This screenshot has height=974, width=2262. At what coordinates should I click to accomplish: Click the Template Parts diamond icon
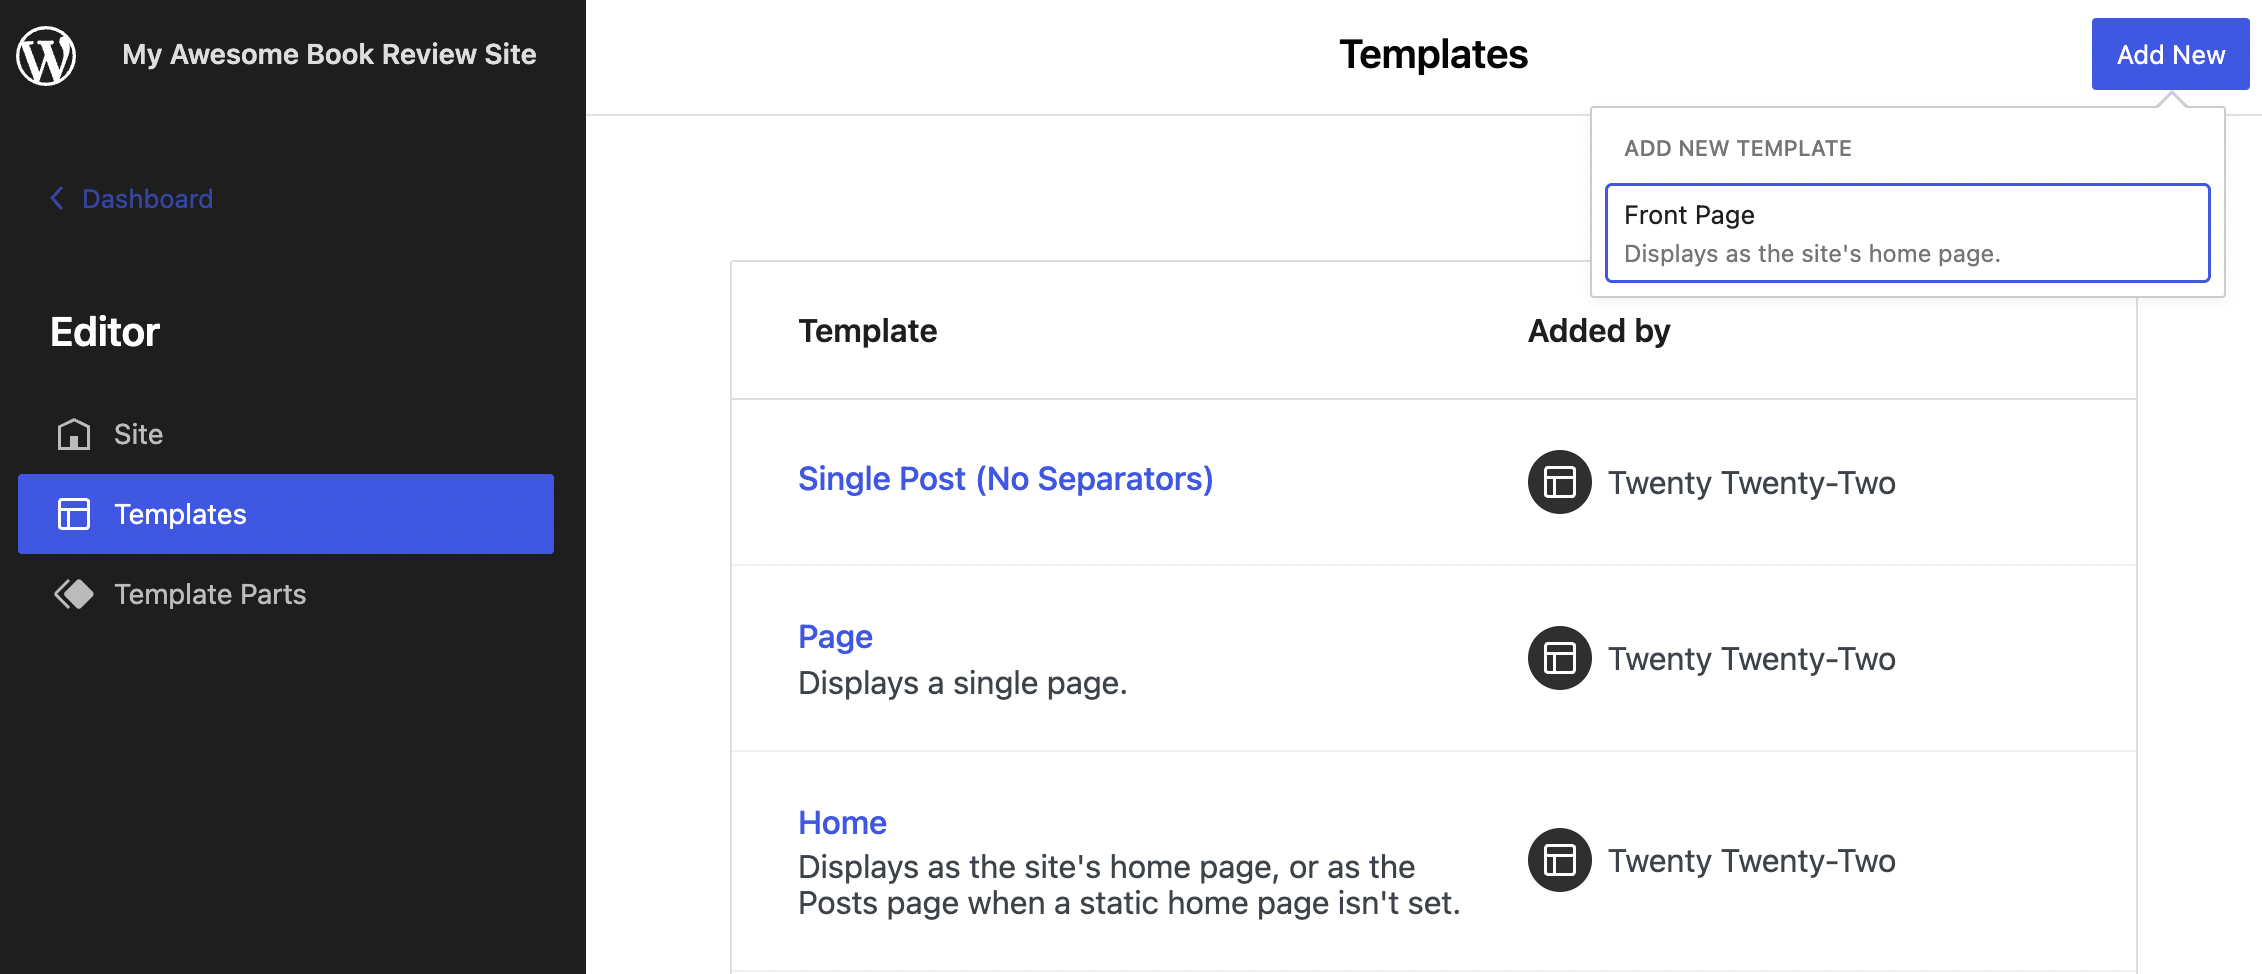pyautogui.click(x=74, y=594)
